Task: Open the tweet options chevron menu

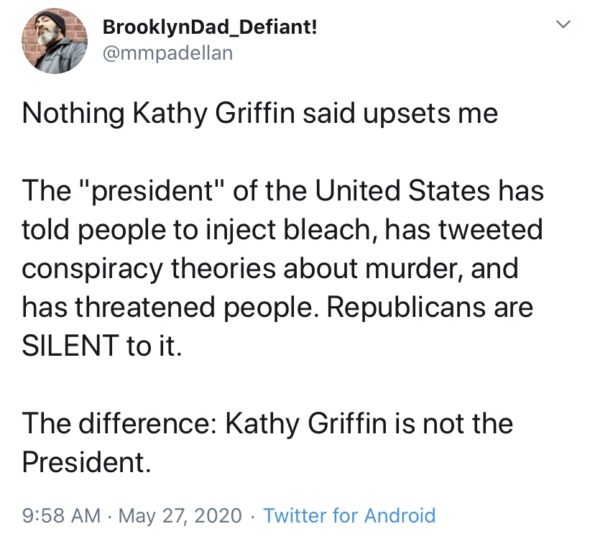Action: click(563, 24)
